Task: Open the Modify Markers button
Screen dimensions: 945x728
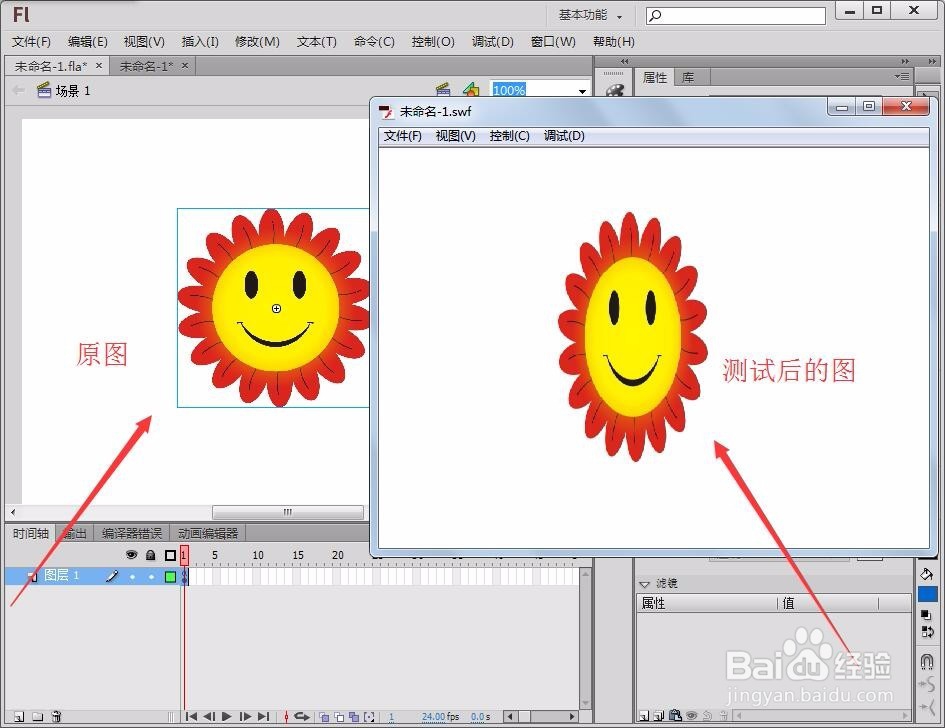Action: click(369, 717)
